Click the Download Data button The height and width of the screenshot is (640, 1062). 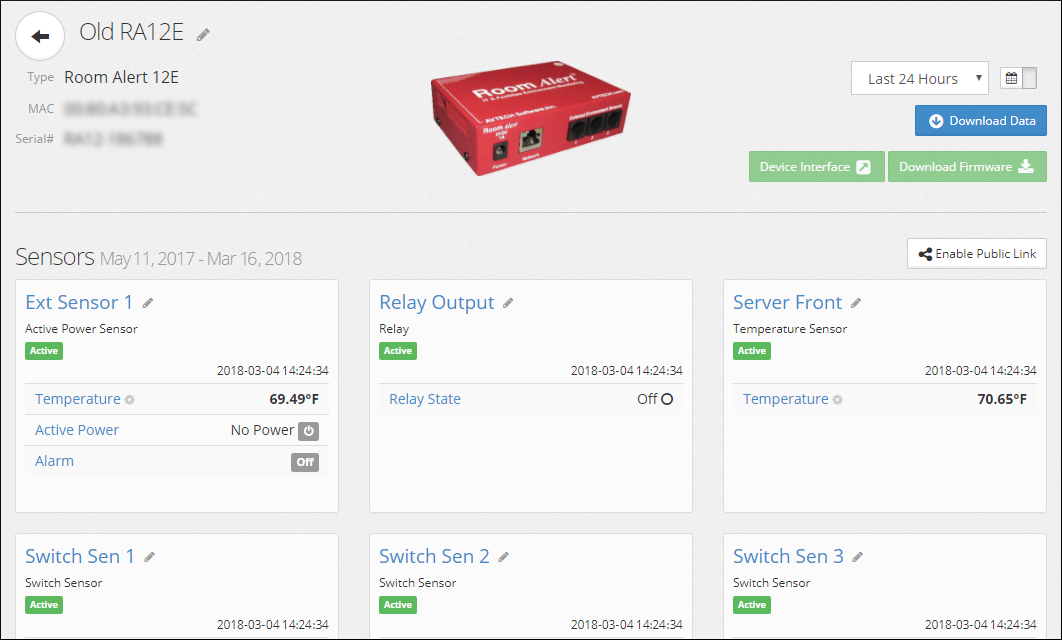(980, 121)
